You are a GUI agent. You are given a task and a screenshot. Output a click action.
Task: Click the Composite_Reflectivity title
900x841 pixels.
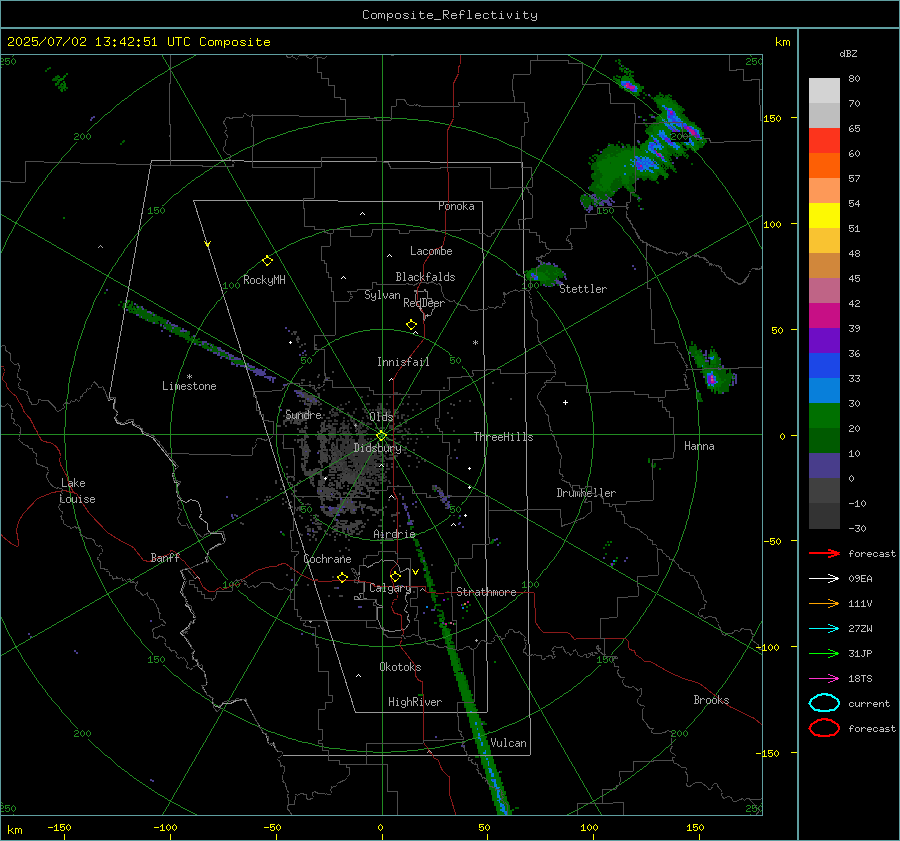[x=450, y=15]
